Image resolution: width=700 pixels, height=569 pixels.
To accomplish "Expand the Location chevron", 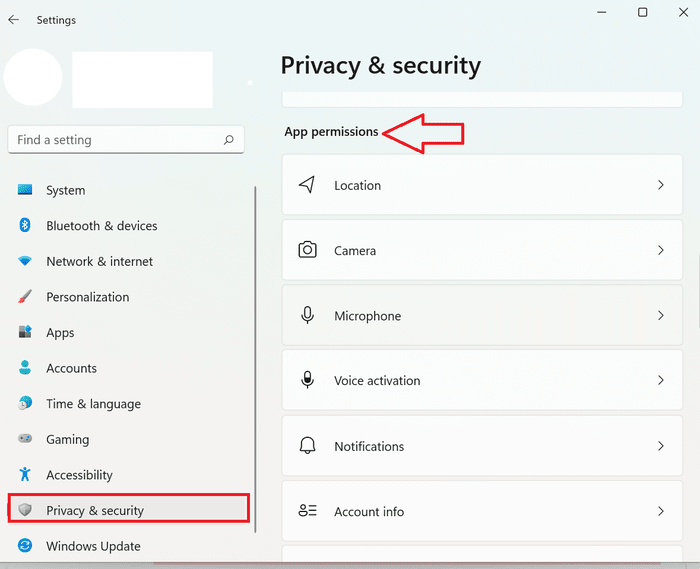I will click(x=661, y=185).
